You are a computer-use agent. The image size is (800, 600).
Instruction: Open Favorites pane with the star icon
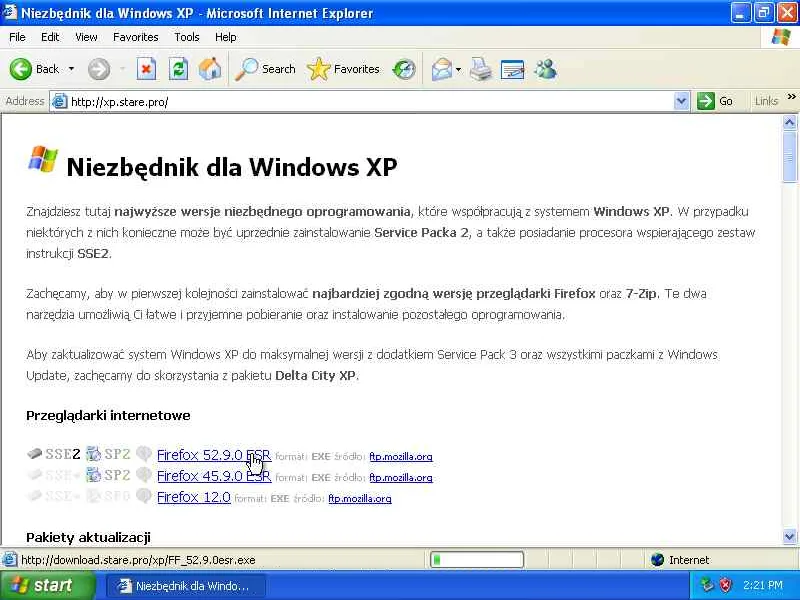[x=343, y=69]
